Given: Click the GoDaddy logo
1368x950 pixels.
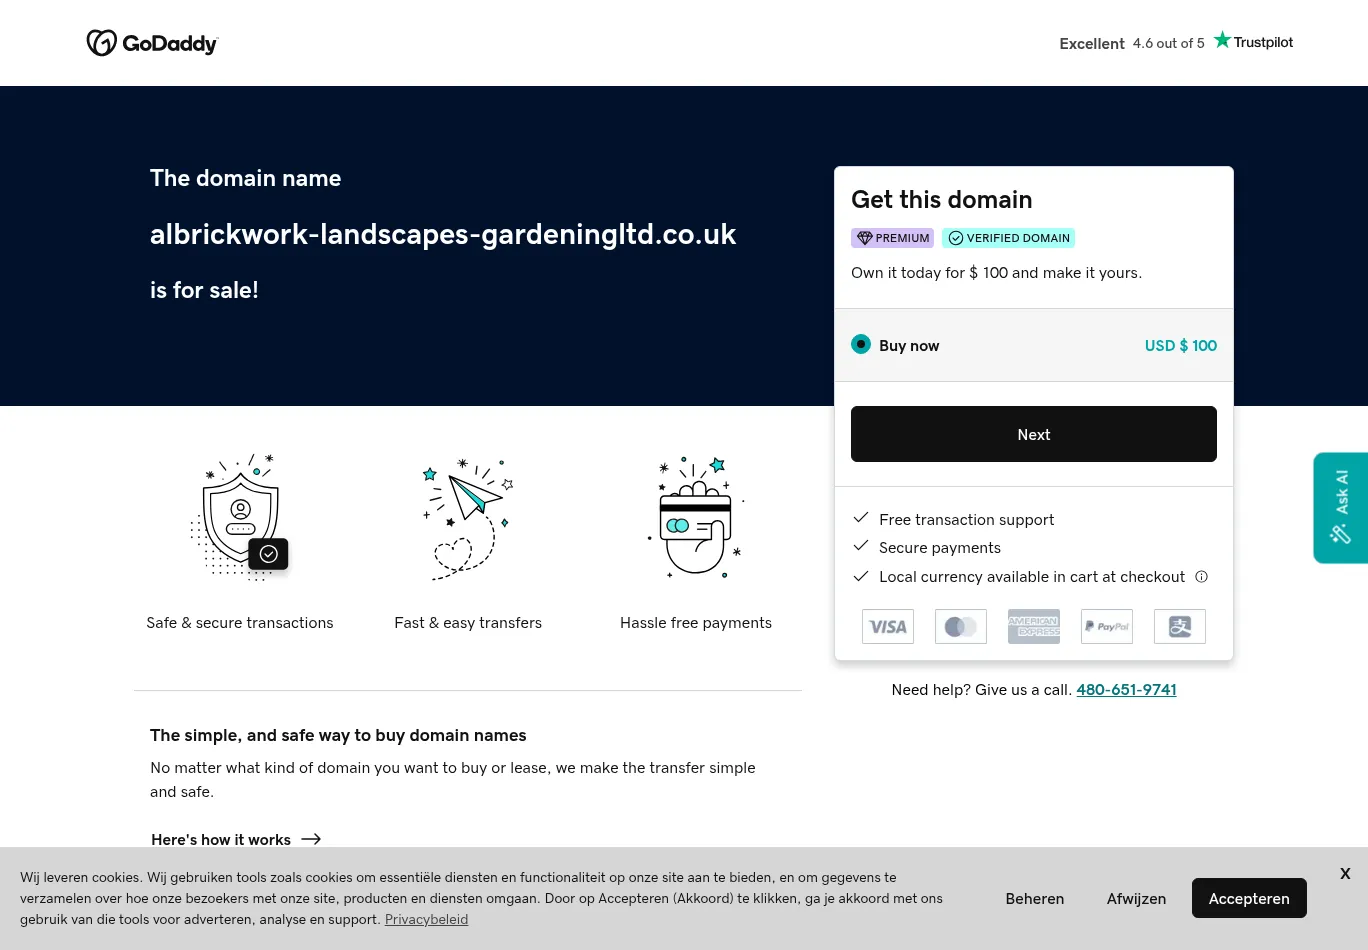Looking at the screenshot, I should [152, 43].
